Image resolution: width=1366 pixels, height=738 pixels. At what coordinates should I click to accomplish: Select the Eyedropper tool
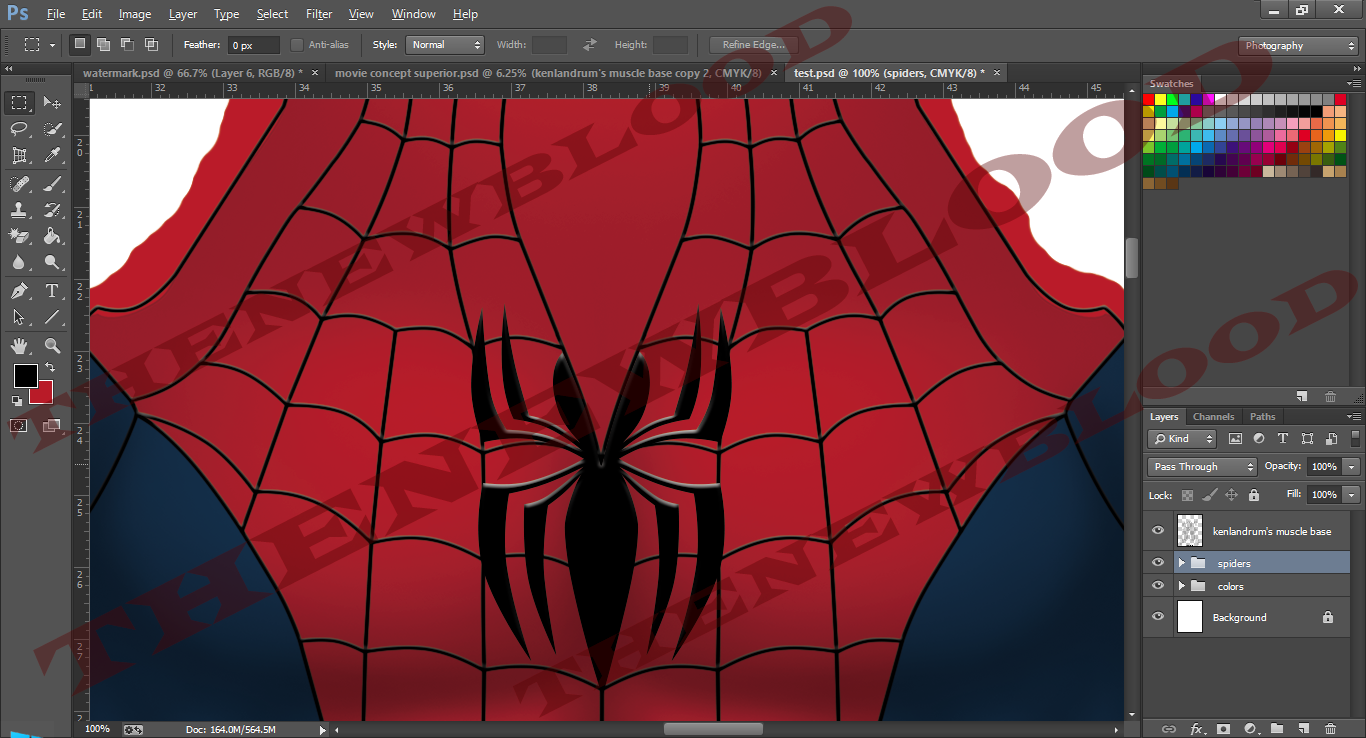coord(52,155)
